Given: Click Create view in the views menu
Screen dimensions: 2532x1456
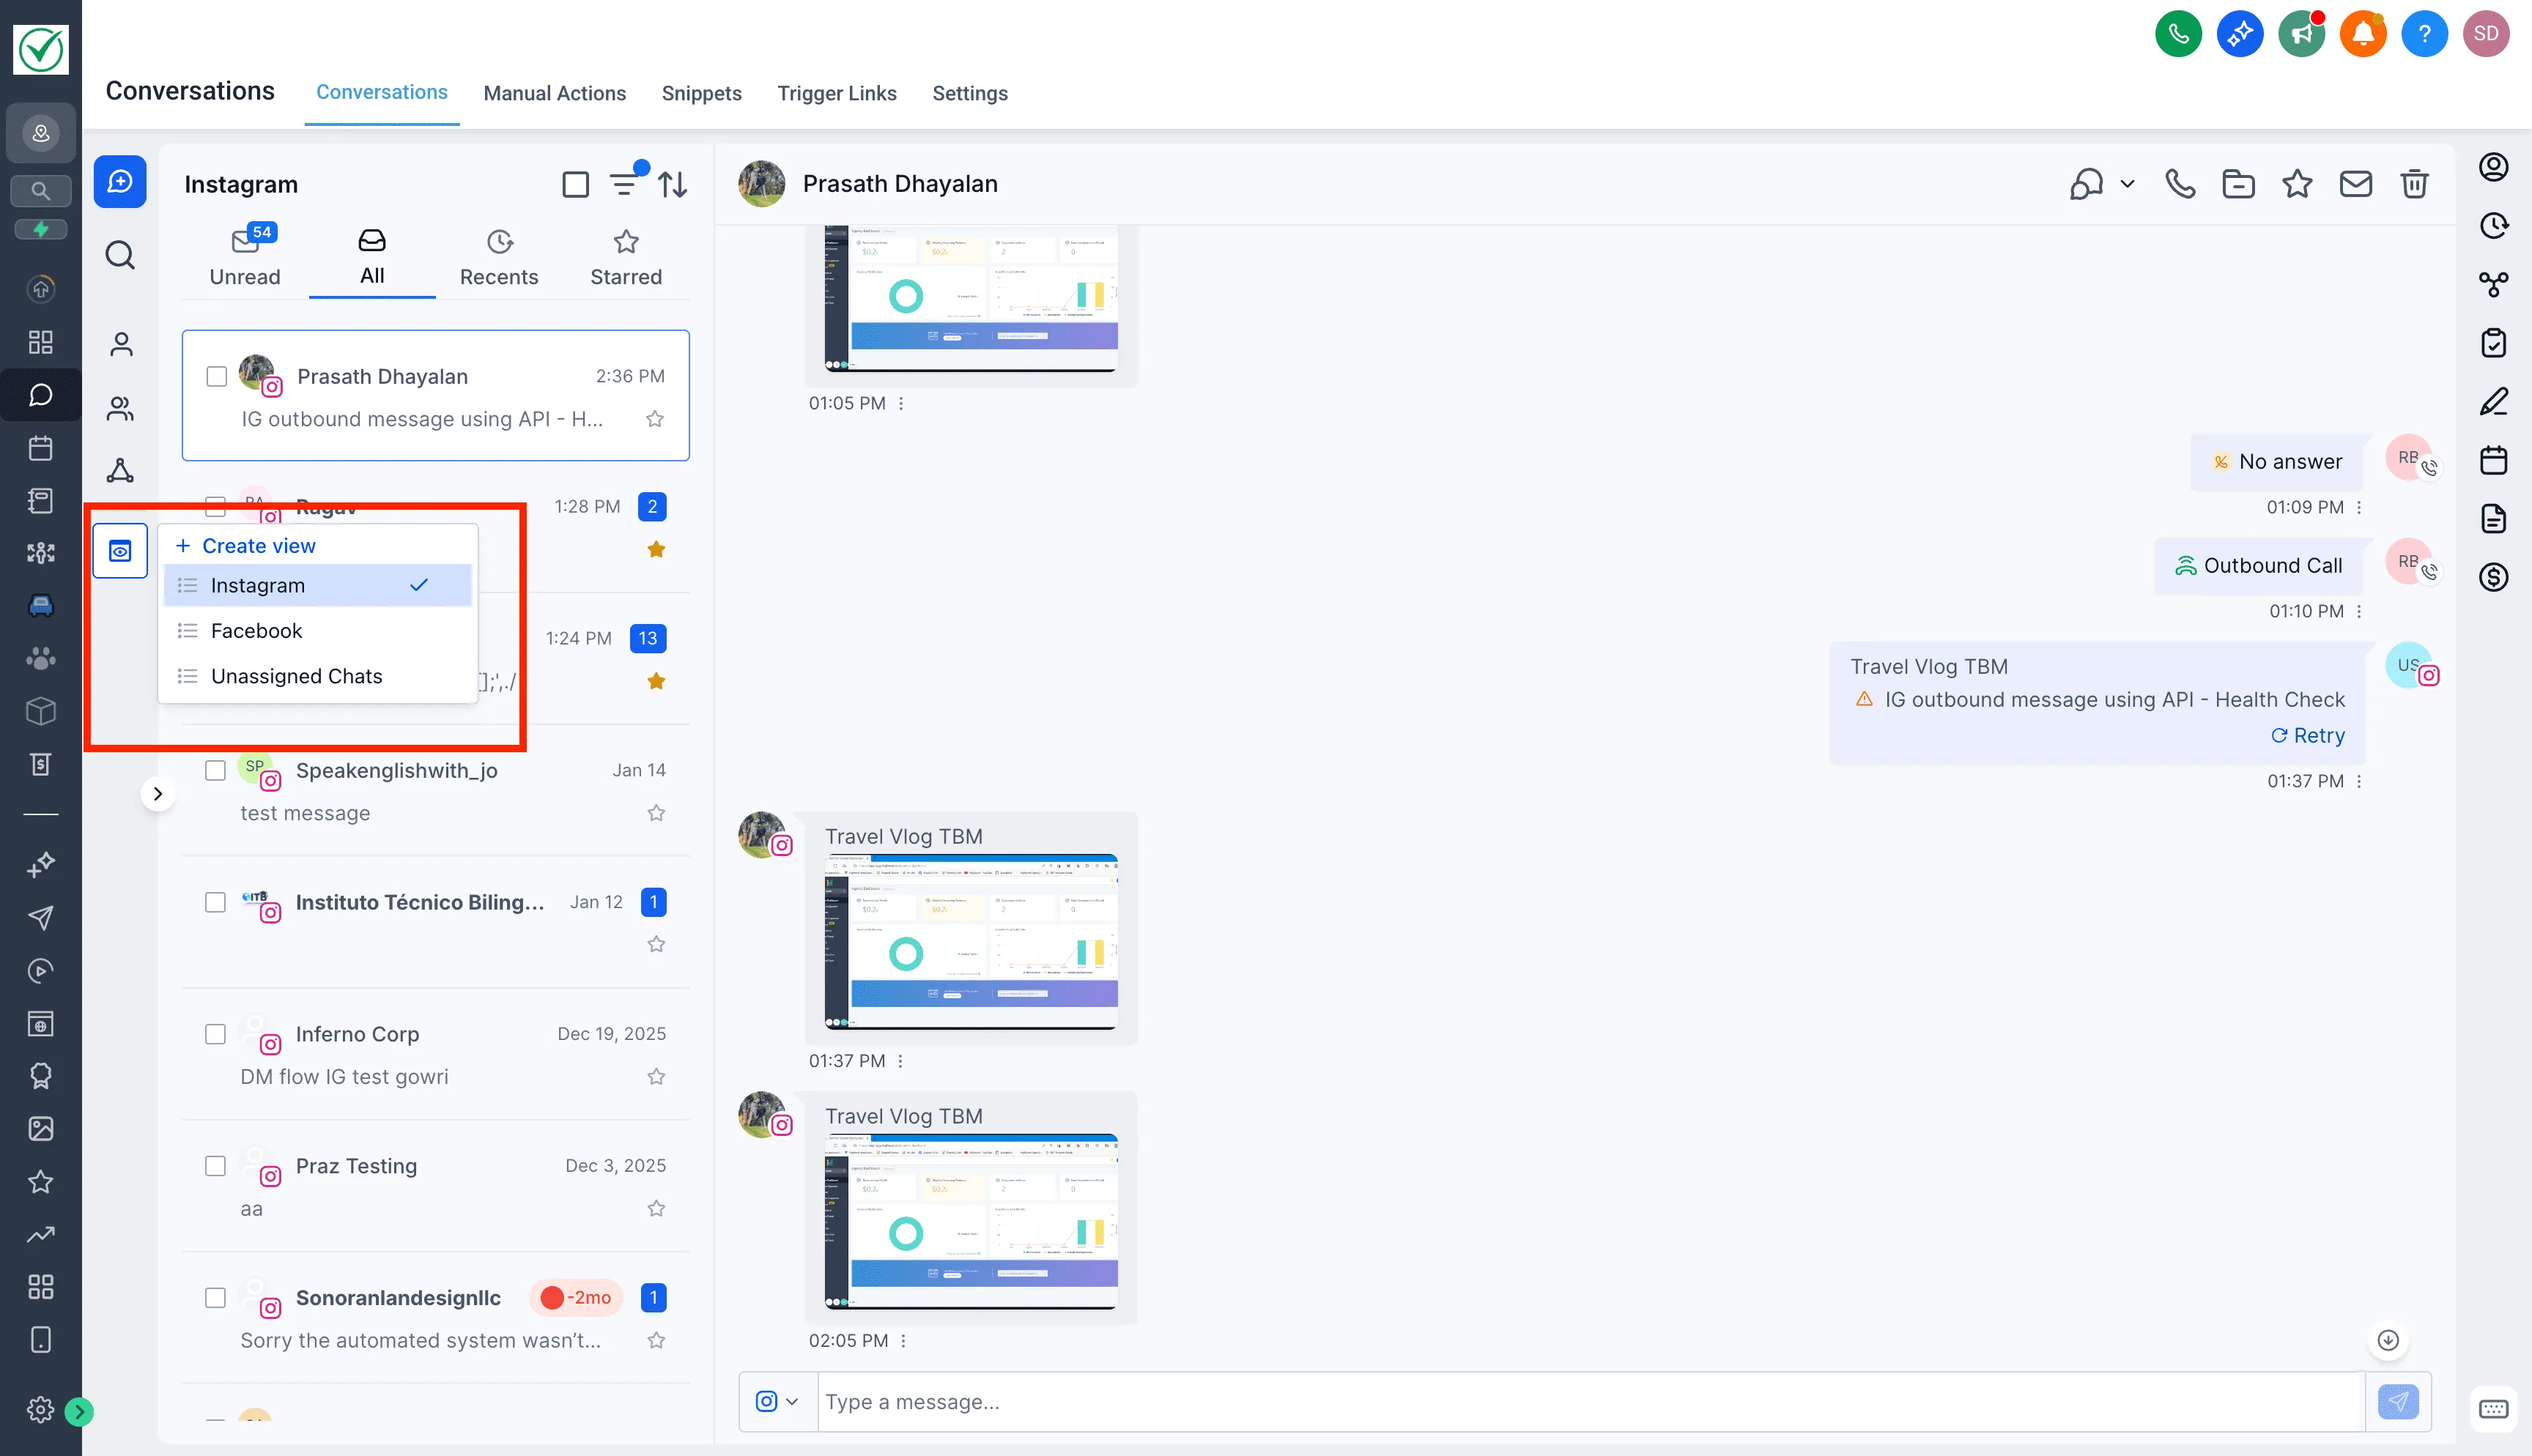Looking at the screenshot, I should (x=257, y=546).
